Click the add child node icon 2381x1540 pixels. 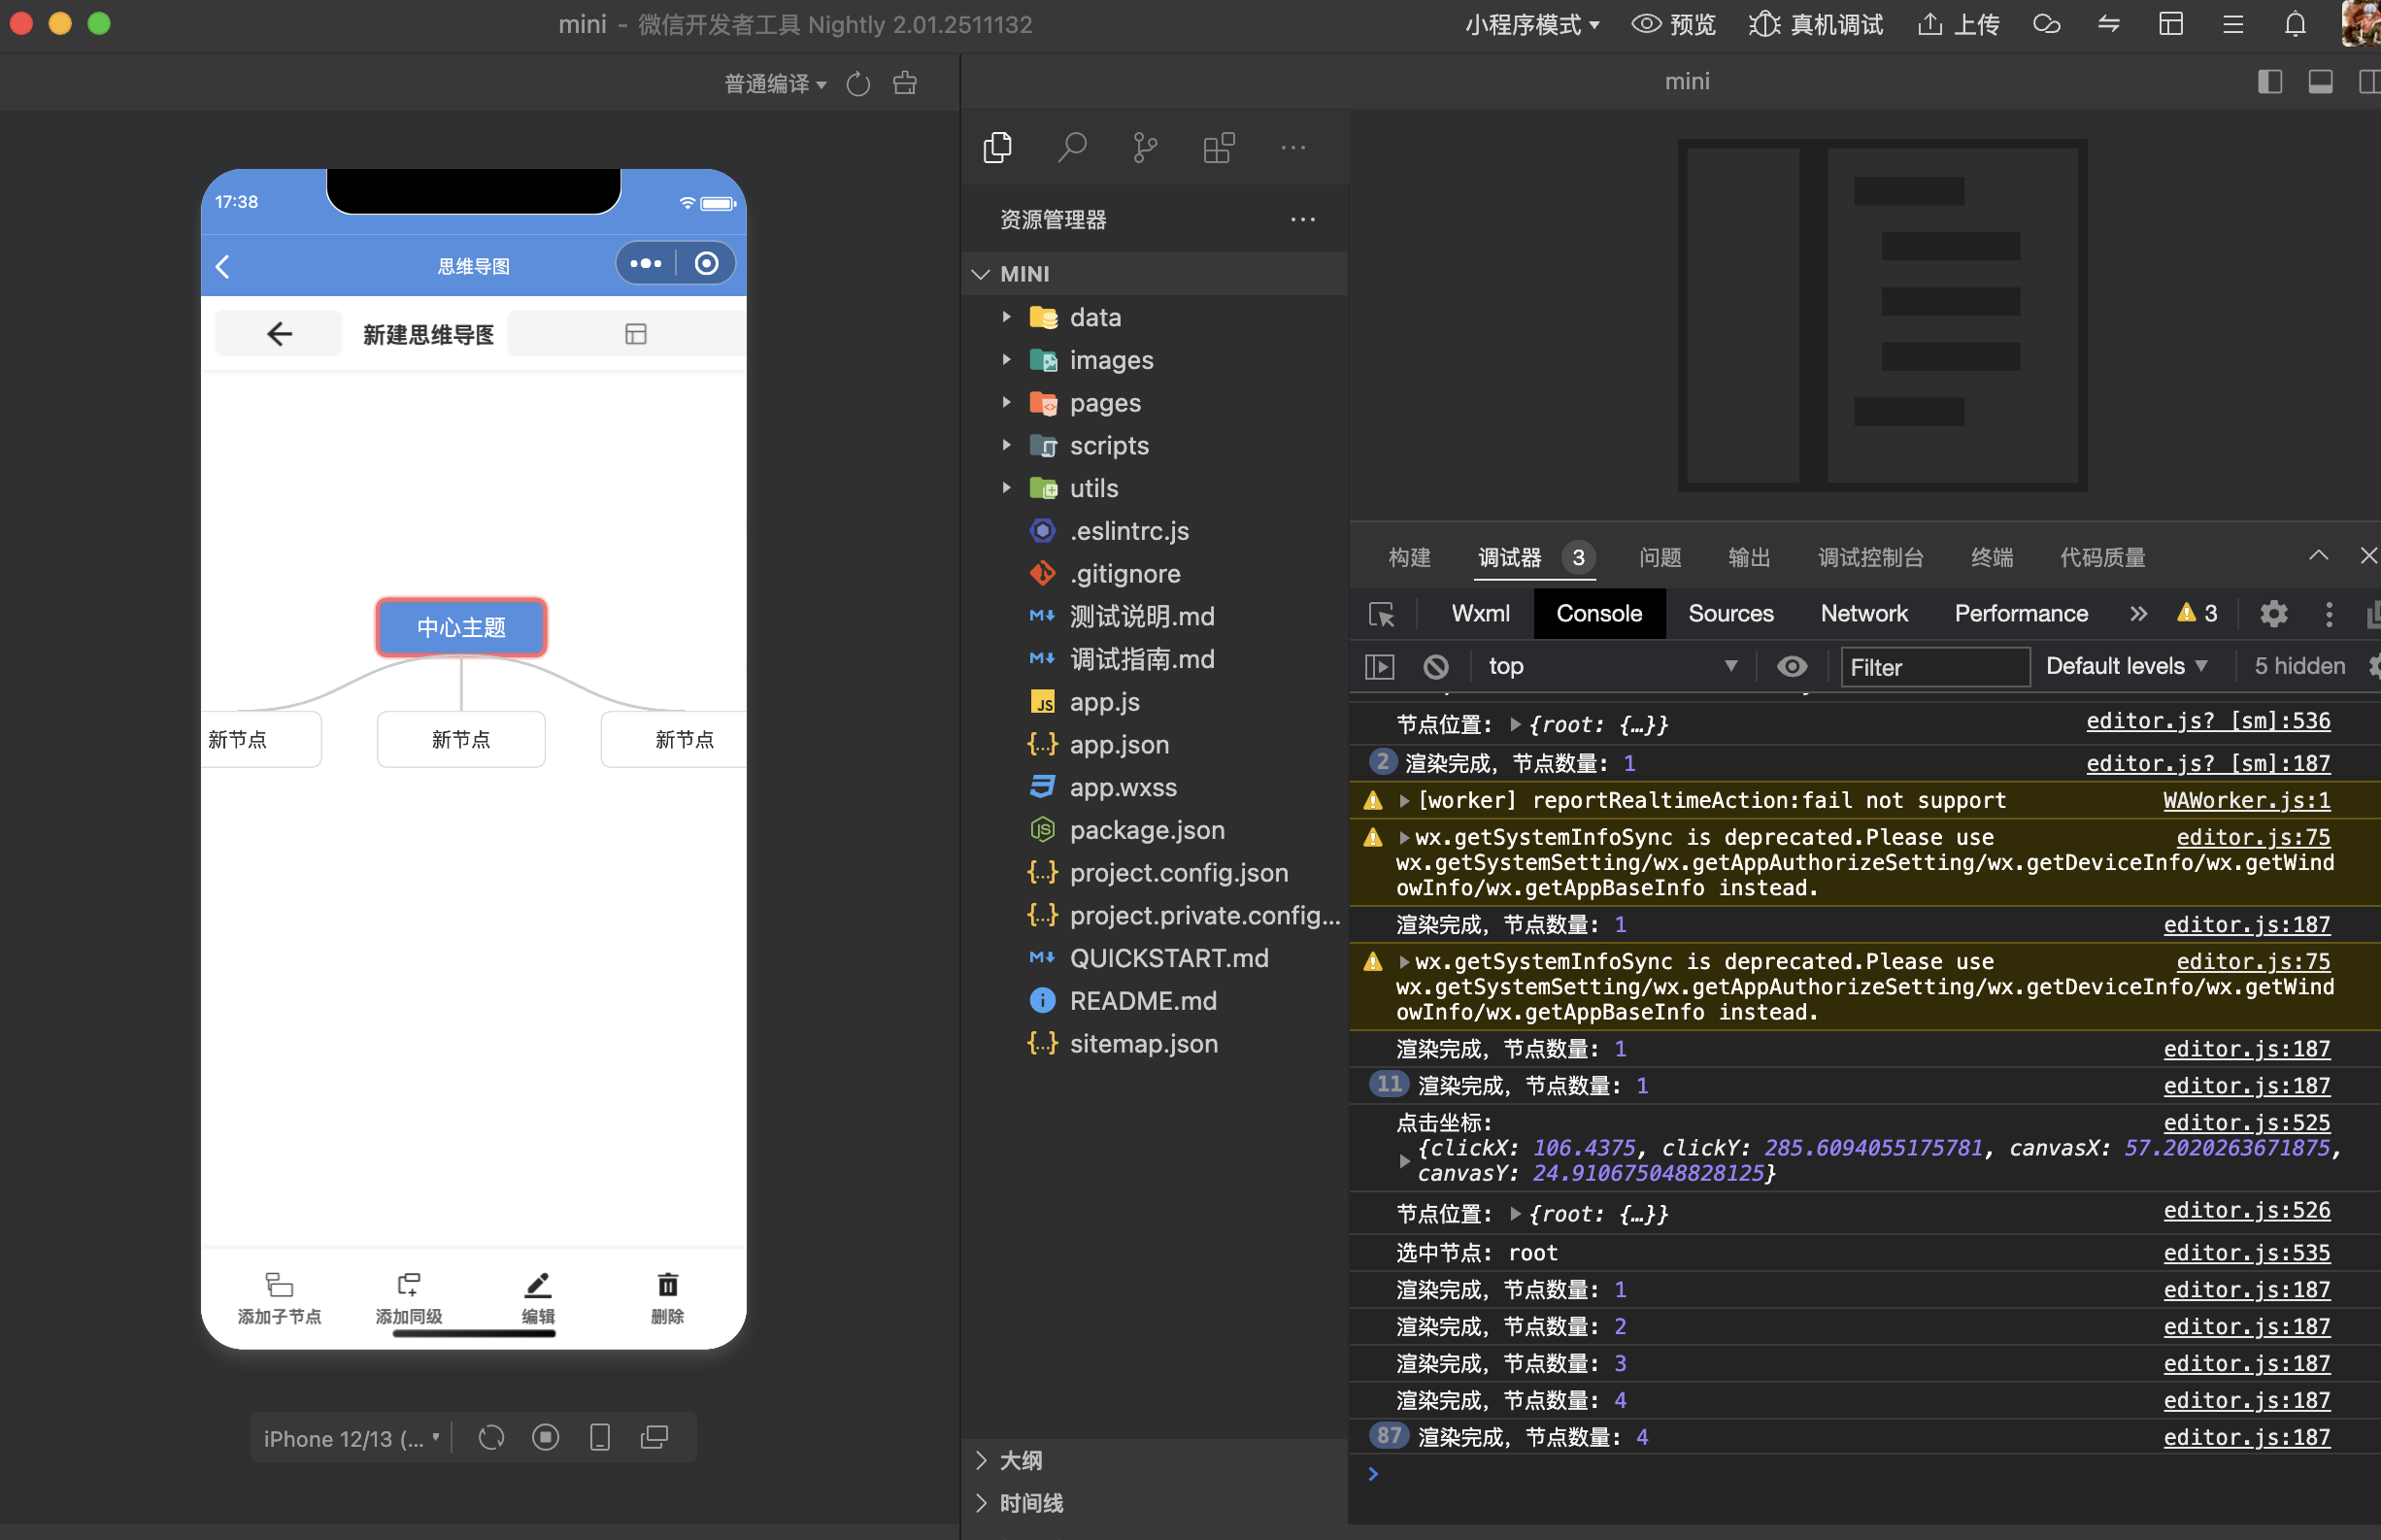pyautogui.click(x=279, y=1285)
